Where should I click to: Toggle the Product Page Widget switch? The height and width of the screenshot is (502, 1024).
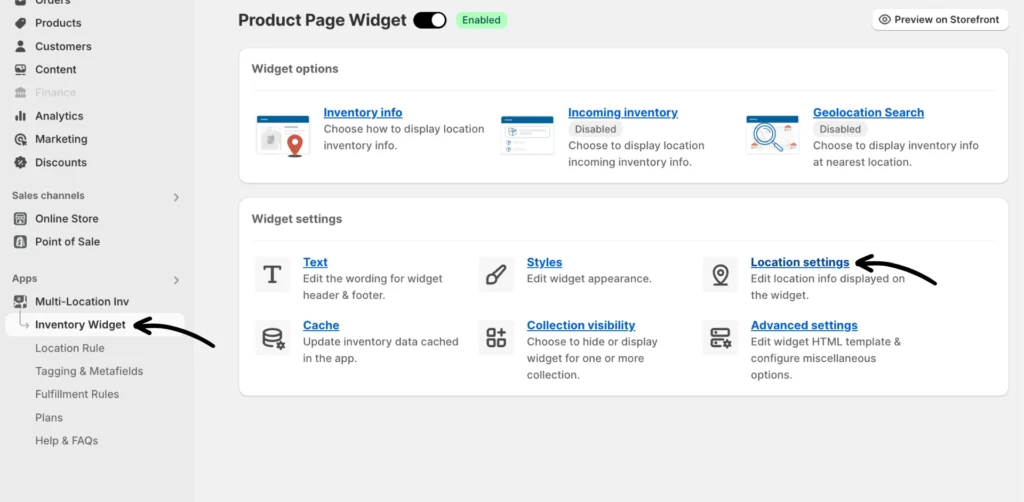click(430, 20)
